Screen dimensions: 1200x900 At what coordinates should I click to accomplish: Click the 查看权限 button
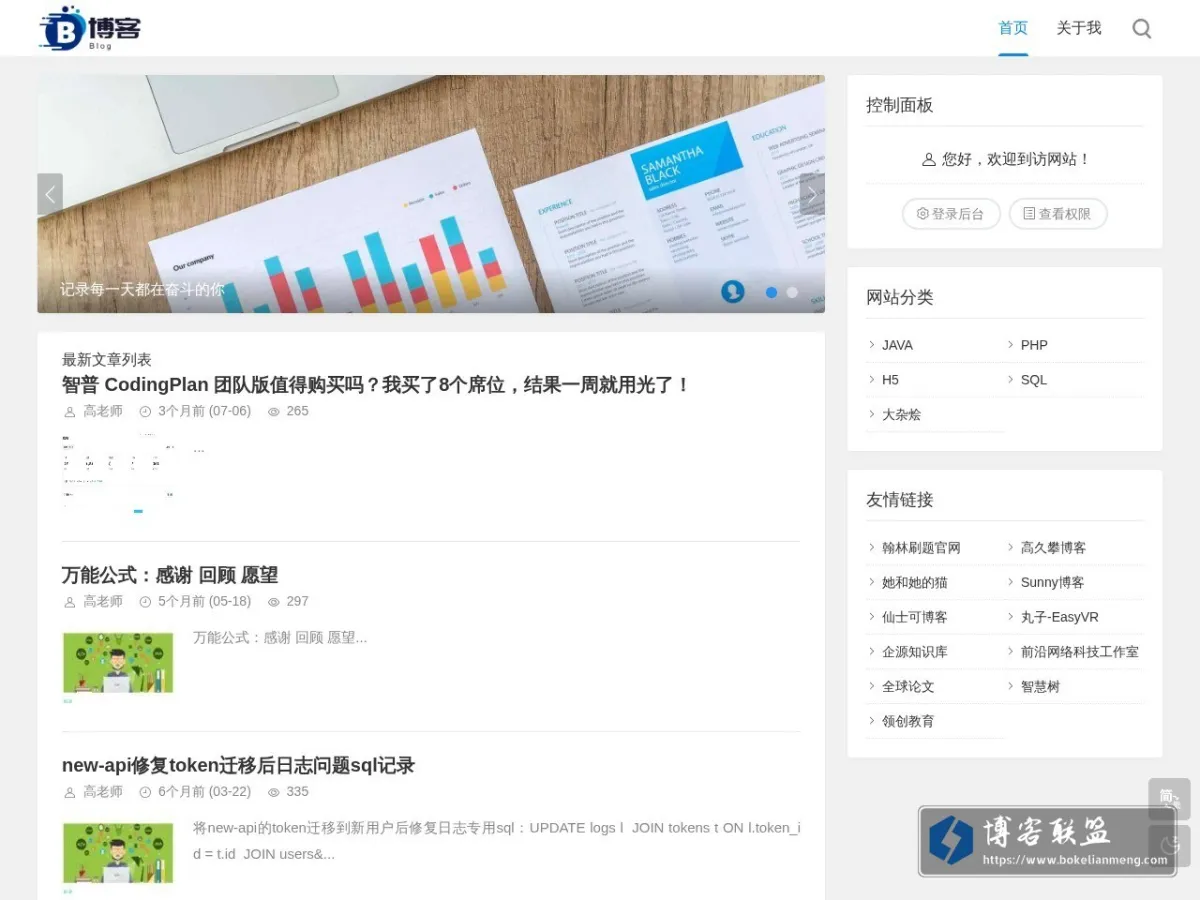[1058, 213]
